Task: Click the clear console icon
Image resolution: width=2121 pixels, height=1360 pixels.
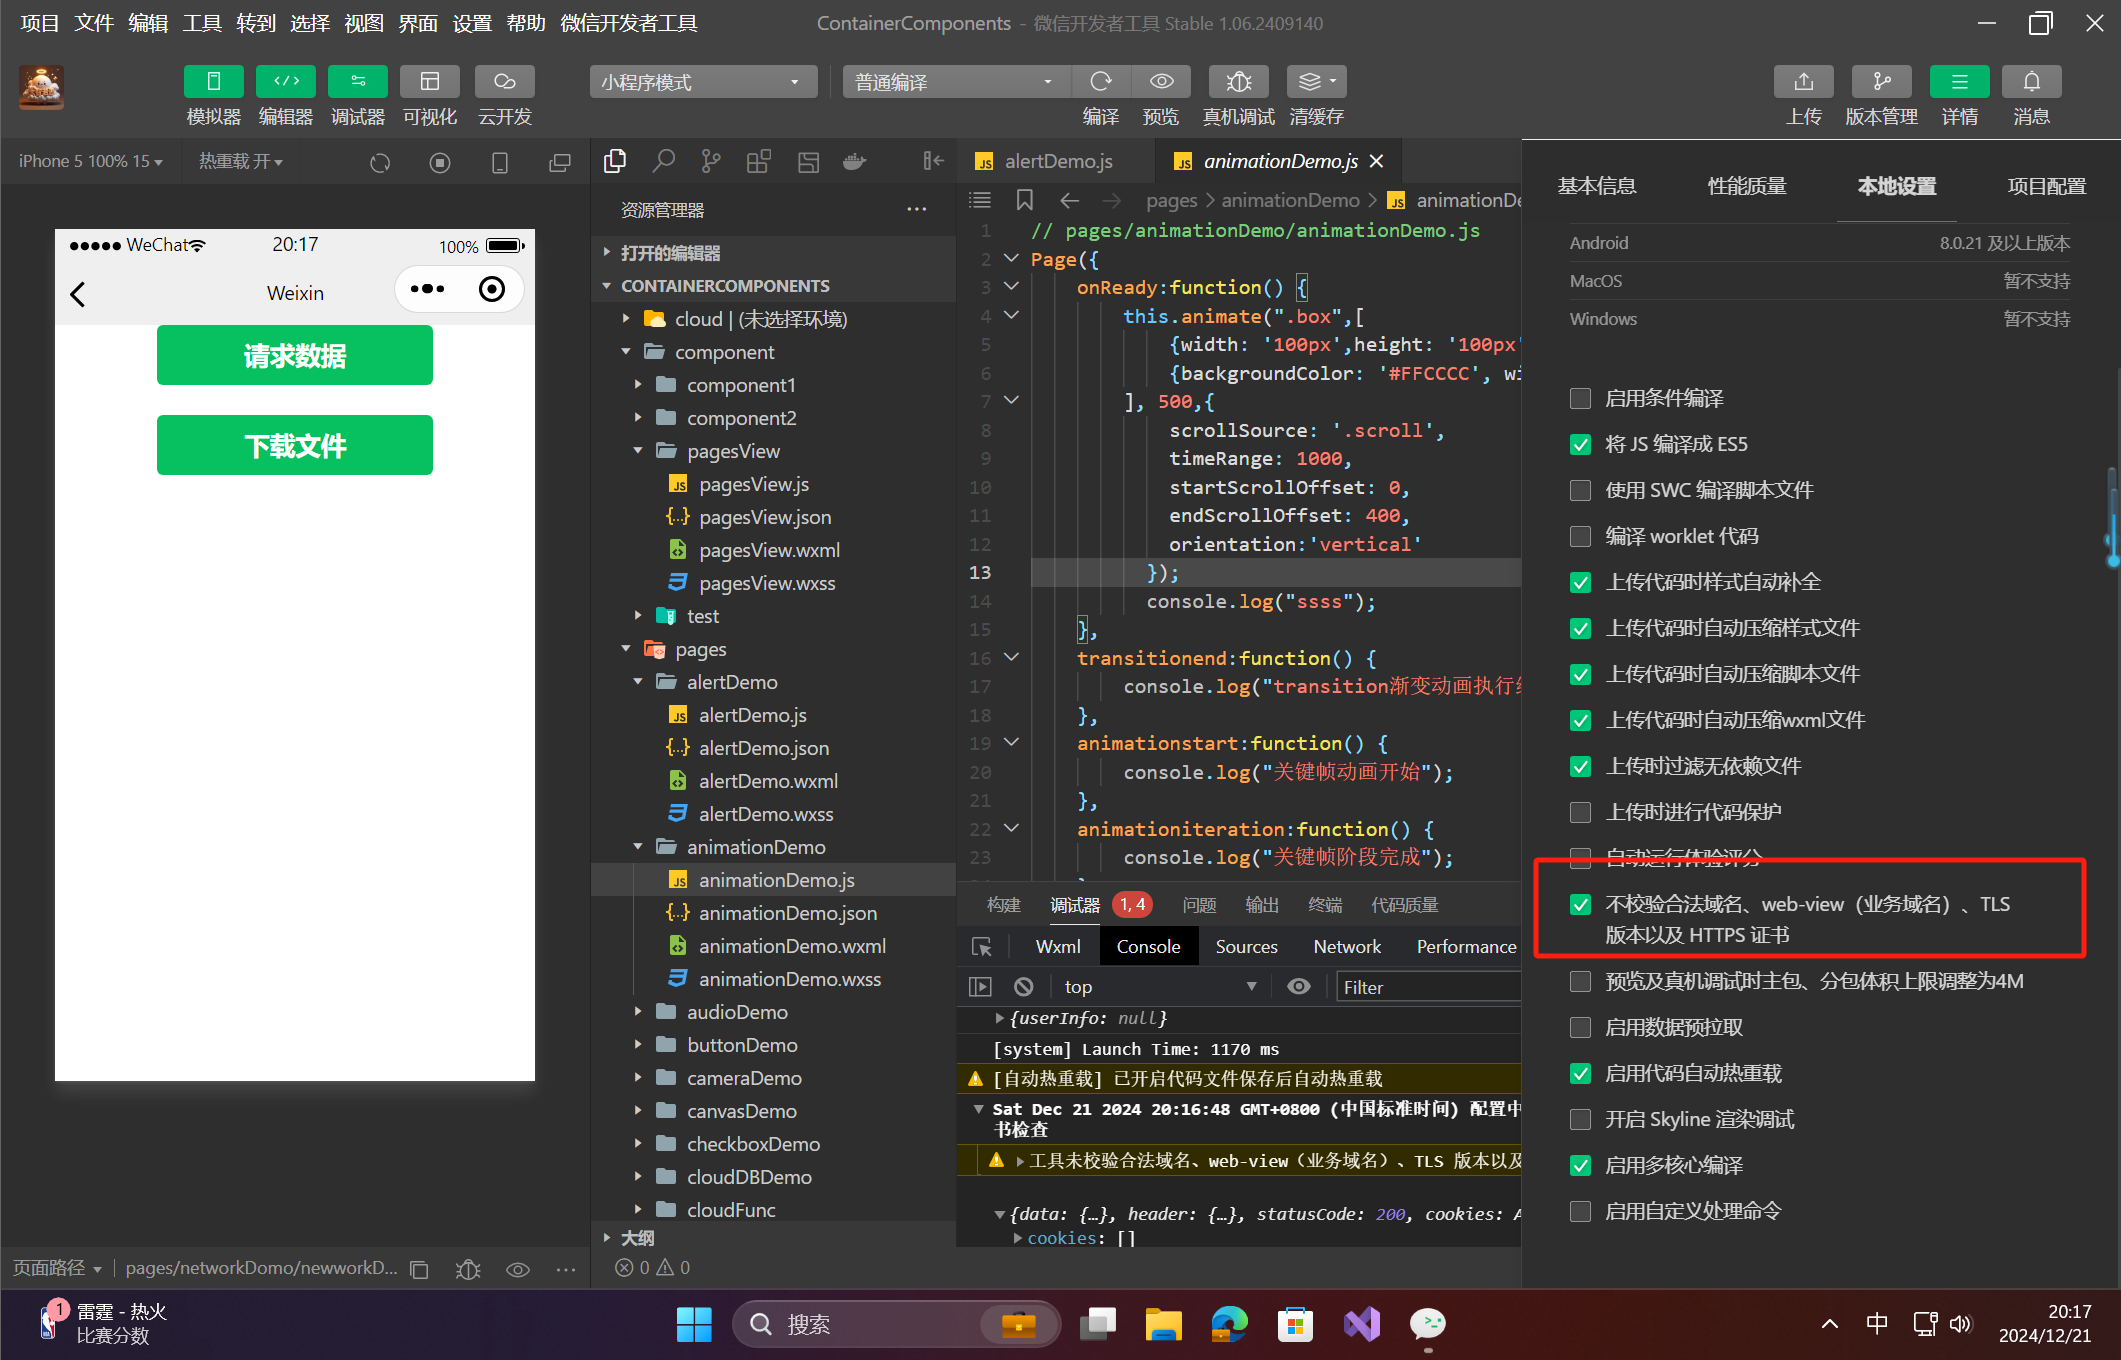Action: pyautogui.click(x=1023, y=987)
